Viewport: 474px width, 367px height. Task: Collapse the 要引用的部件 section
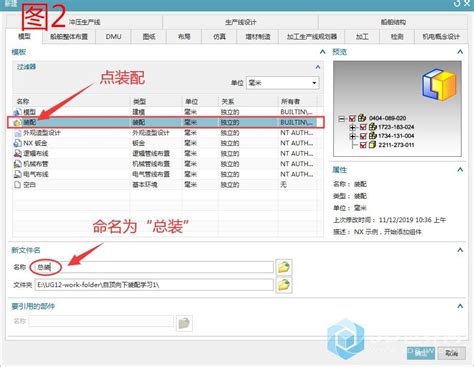point(460,306)
